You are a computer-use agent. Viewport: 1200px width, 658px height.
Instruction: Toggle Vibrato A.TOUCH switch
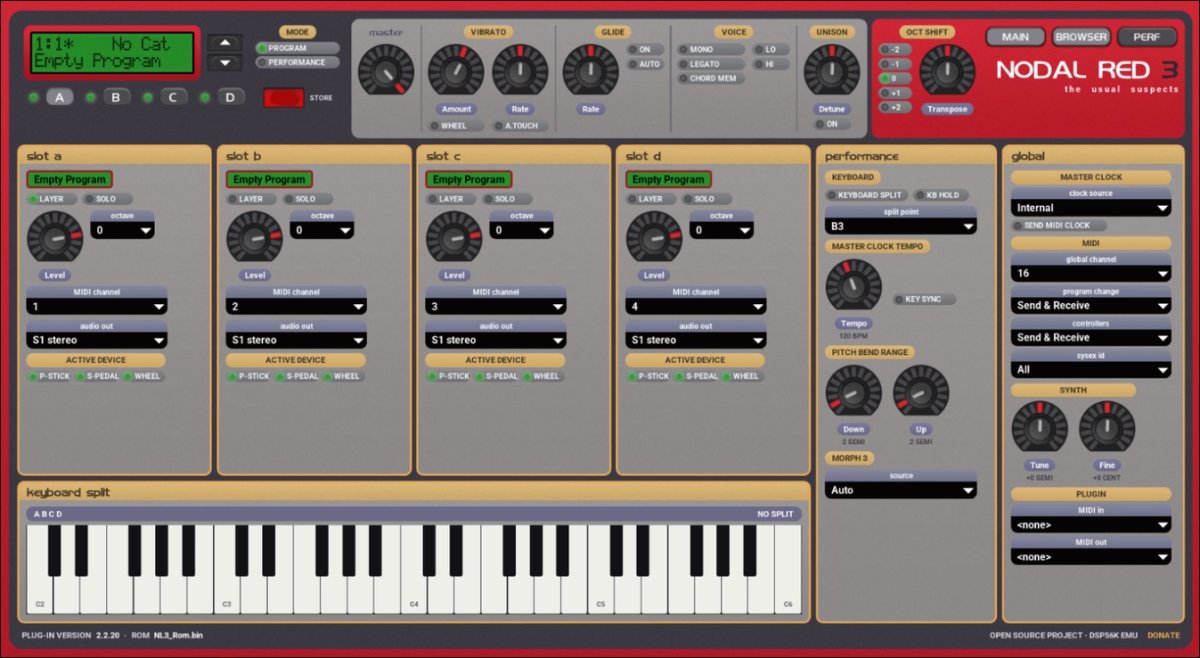point(521,126)
